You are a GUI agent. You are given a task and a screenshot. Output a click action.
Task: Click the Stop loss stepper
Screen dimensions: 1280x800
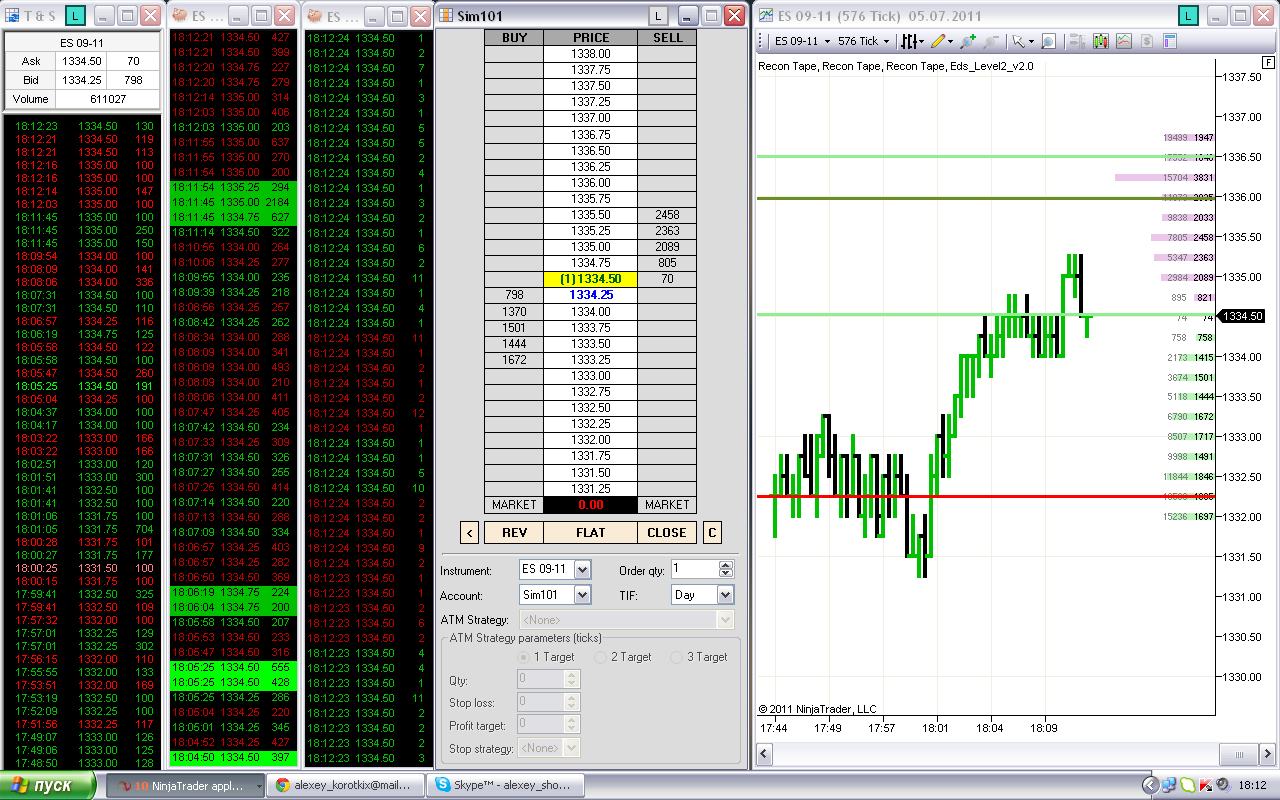pos(571,702)
